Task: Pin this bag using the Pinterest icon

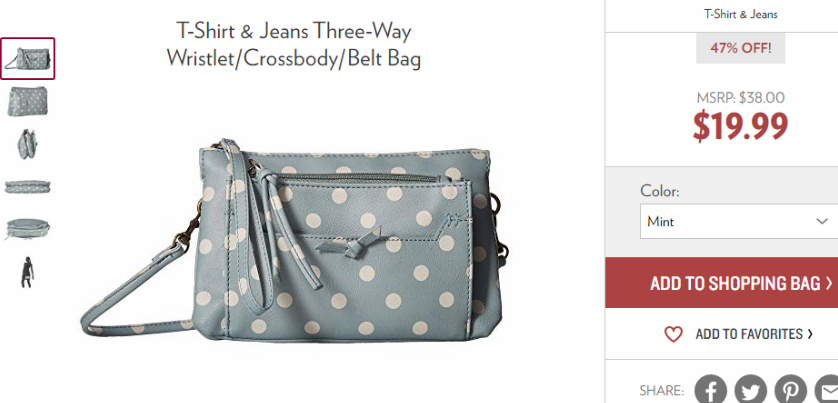Action: click(x=790, y=390)
